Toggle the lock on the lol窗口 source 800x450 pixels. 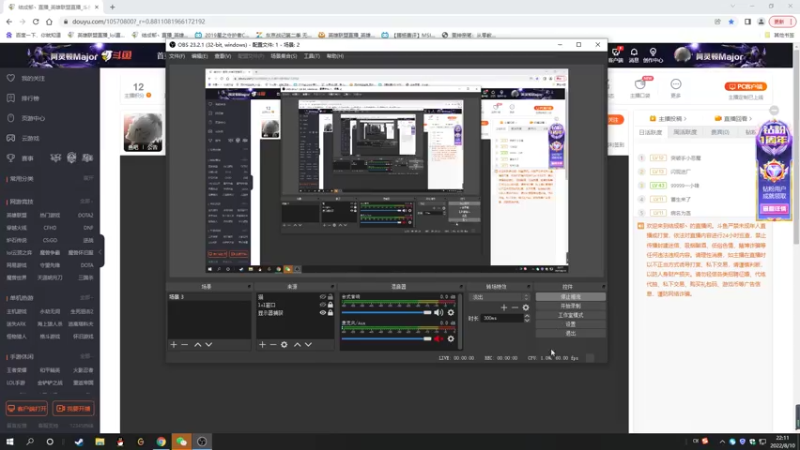tap(330, 305)
